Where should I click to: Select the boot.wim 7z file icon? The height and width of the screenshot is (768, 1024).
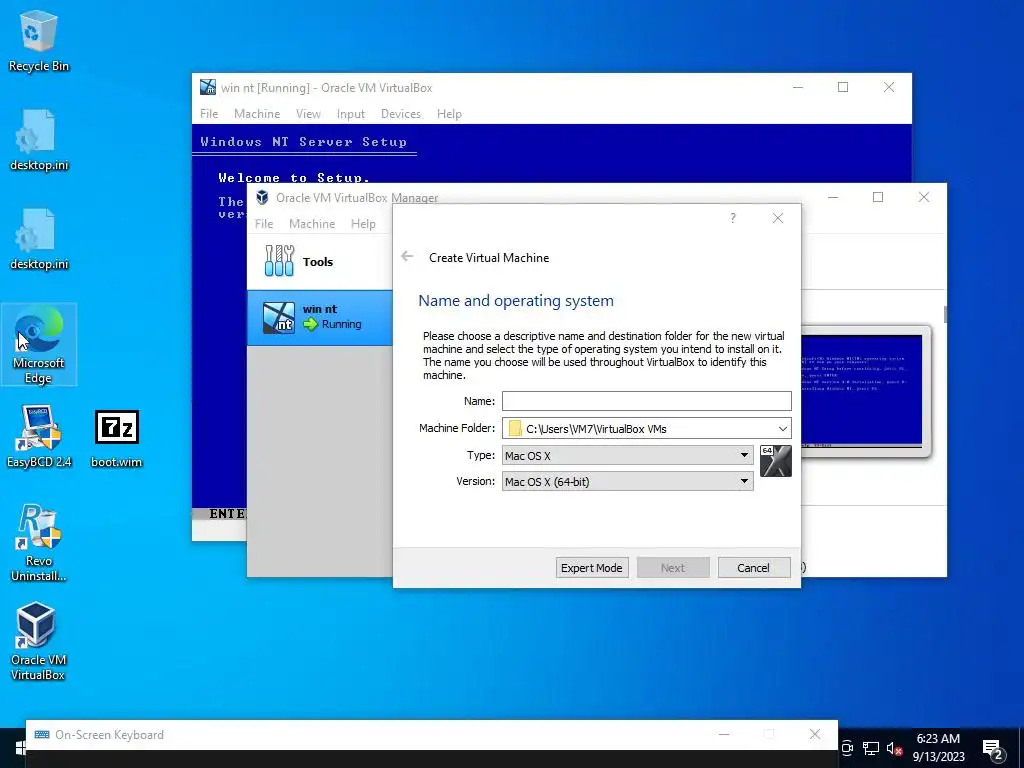point(116,436)
